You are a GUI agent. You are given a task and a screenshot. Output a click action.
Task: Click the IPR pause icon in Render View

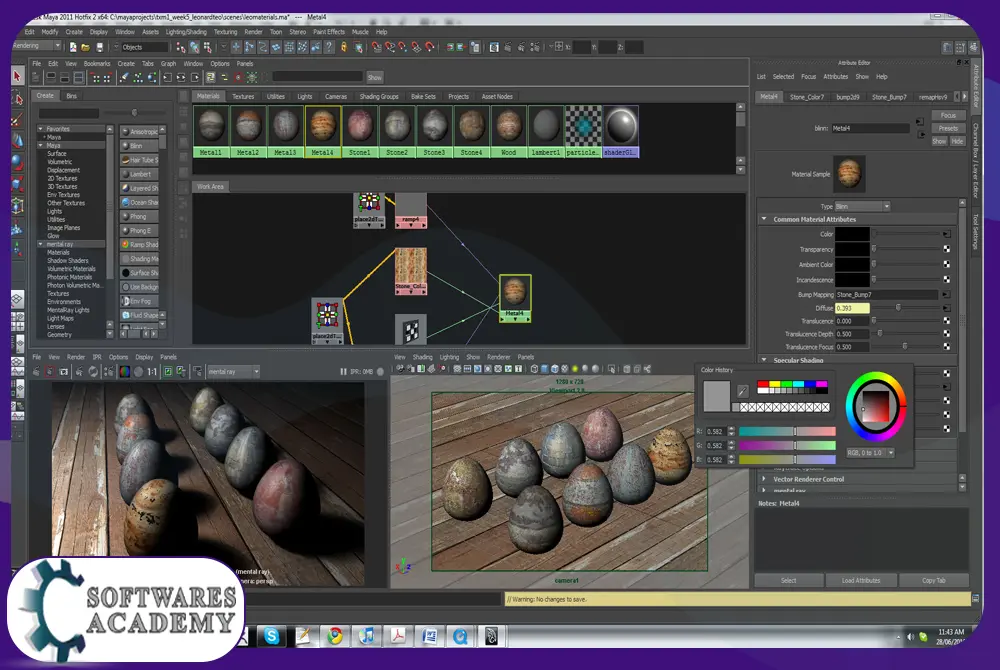[344, 372]
